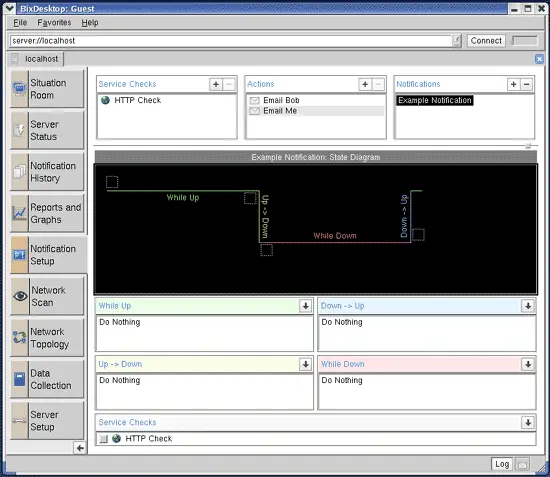550x477 pixels.
Task: Open the Favorites menu
Action: [54, 23]
